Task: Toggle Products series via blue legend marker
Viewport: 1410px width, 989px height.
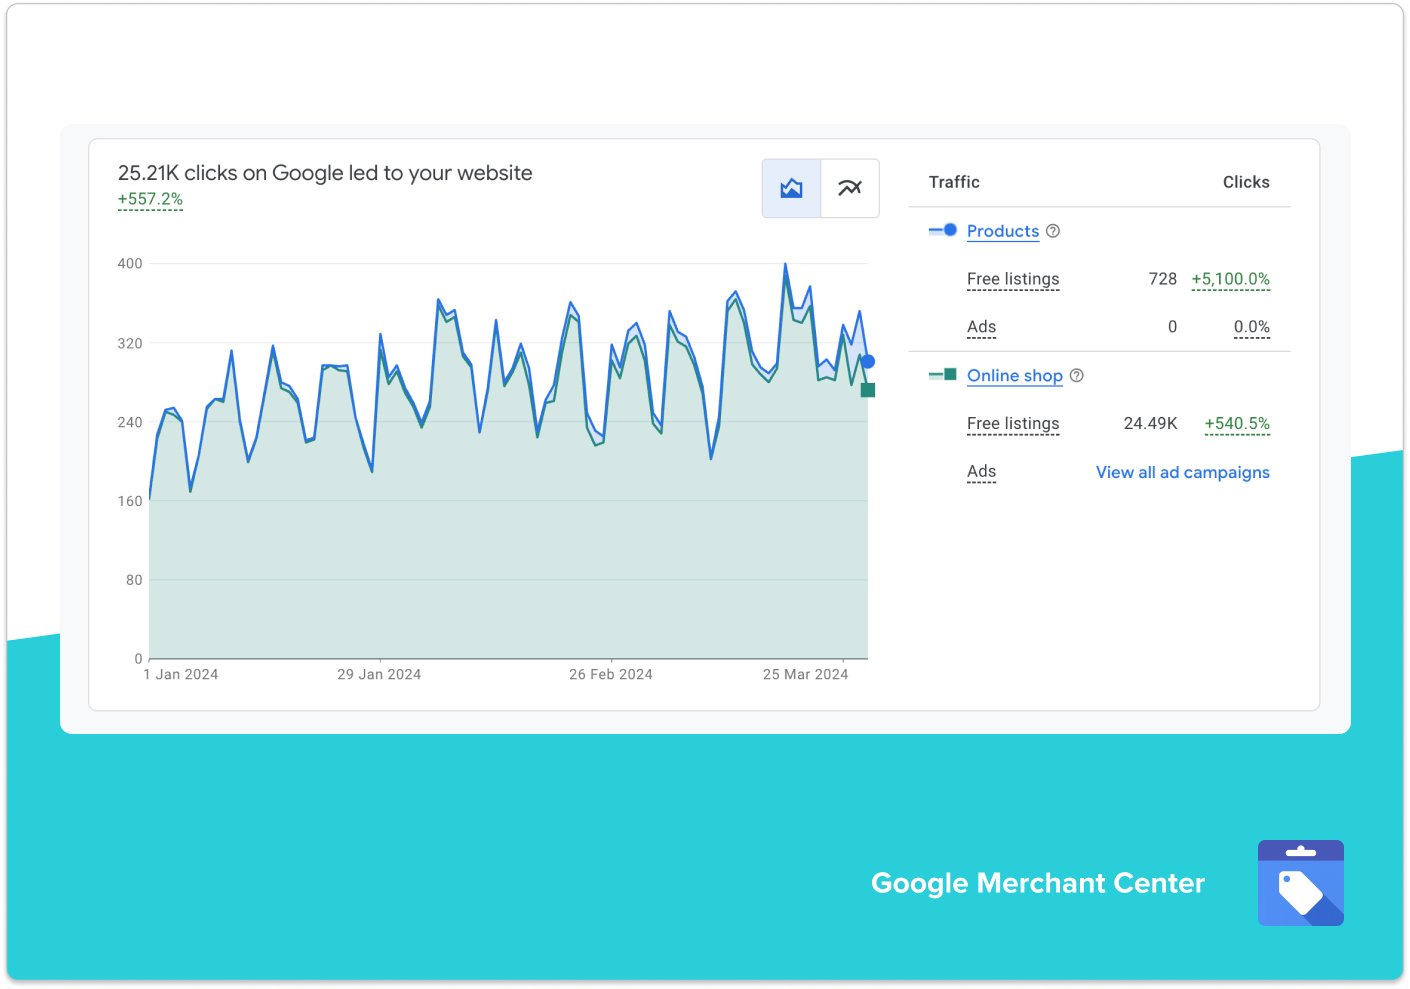Action: tap(941, 230)
